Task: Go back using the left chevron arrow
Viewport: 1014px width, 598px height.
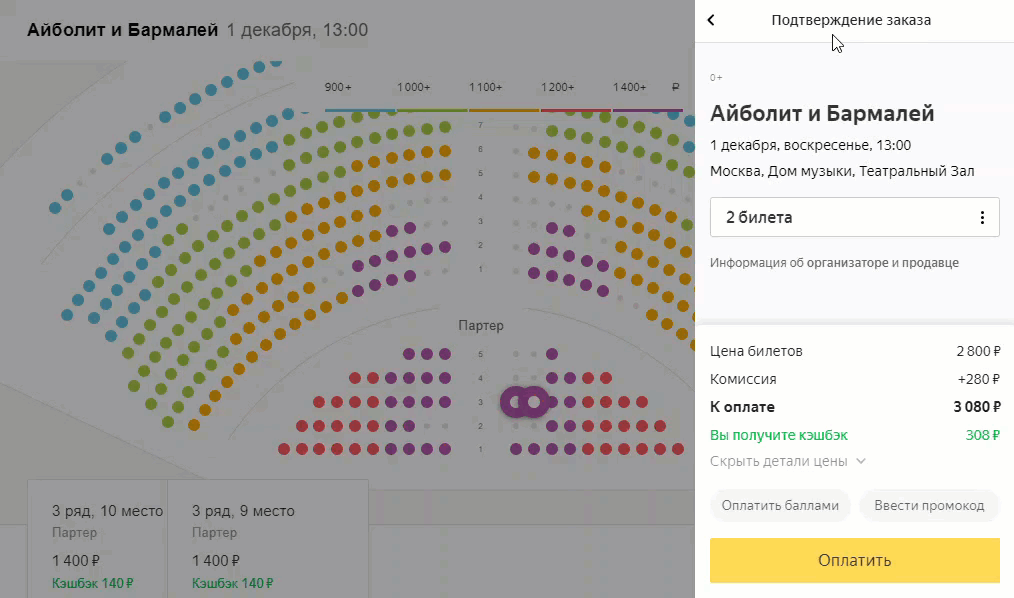Action: coord(711,20)
